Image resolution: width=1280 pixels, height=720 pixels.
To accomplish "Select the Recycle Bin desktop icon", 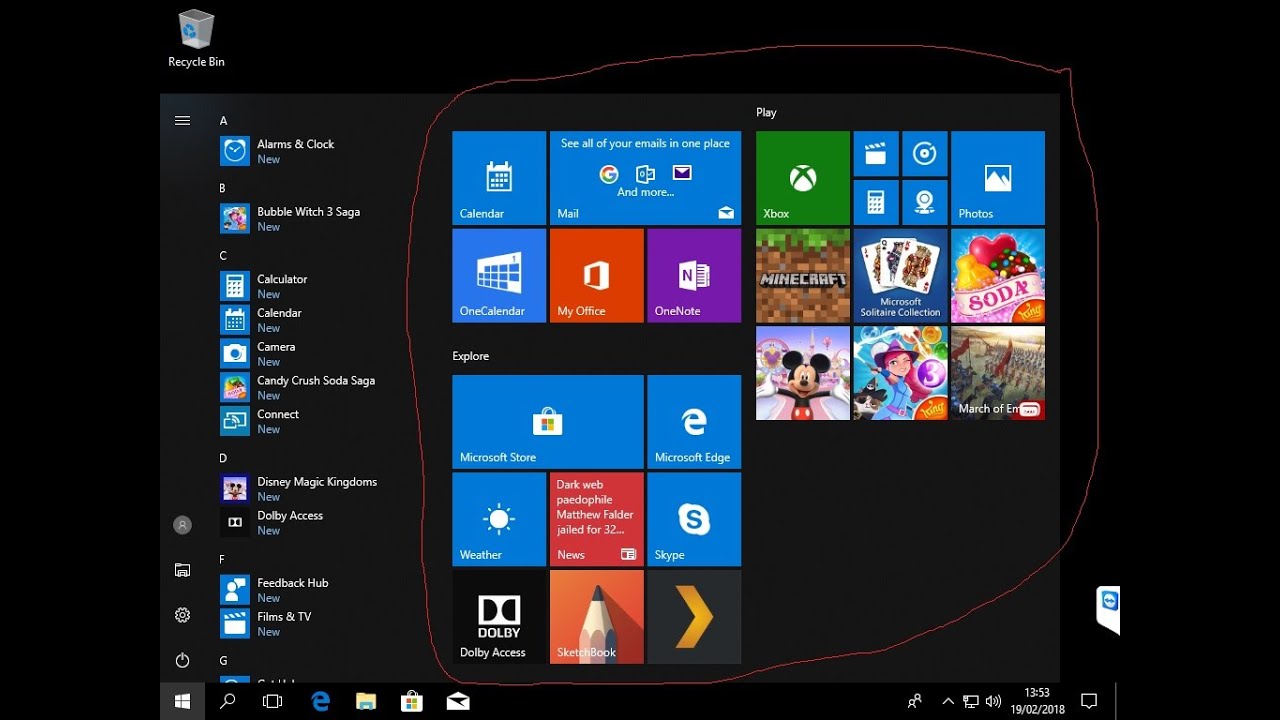I will pos(196,39).
